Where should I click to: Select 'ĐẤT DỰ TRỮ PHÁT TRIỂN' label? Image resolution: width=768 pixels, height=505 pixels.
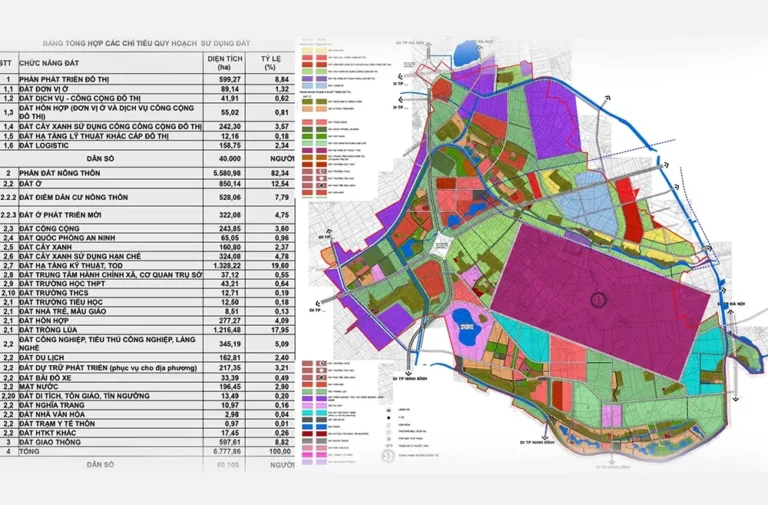(x=108, y=368)
